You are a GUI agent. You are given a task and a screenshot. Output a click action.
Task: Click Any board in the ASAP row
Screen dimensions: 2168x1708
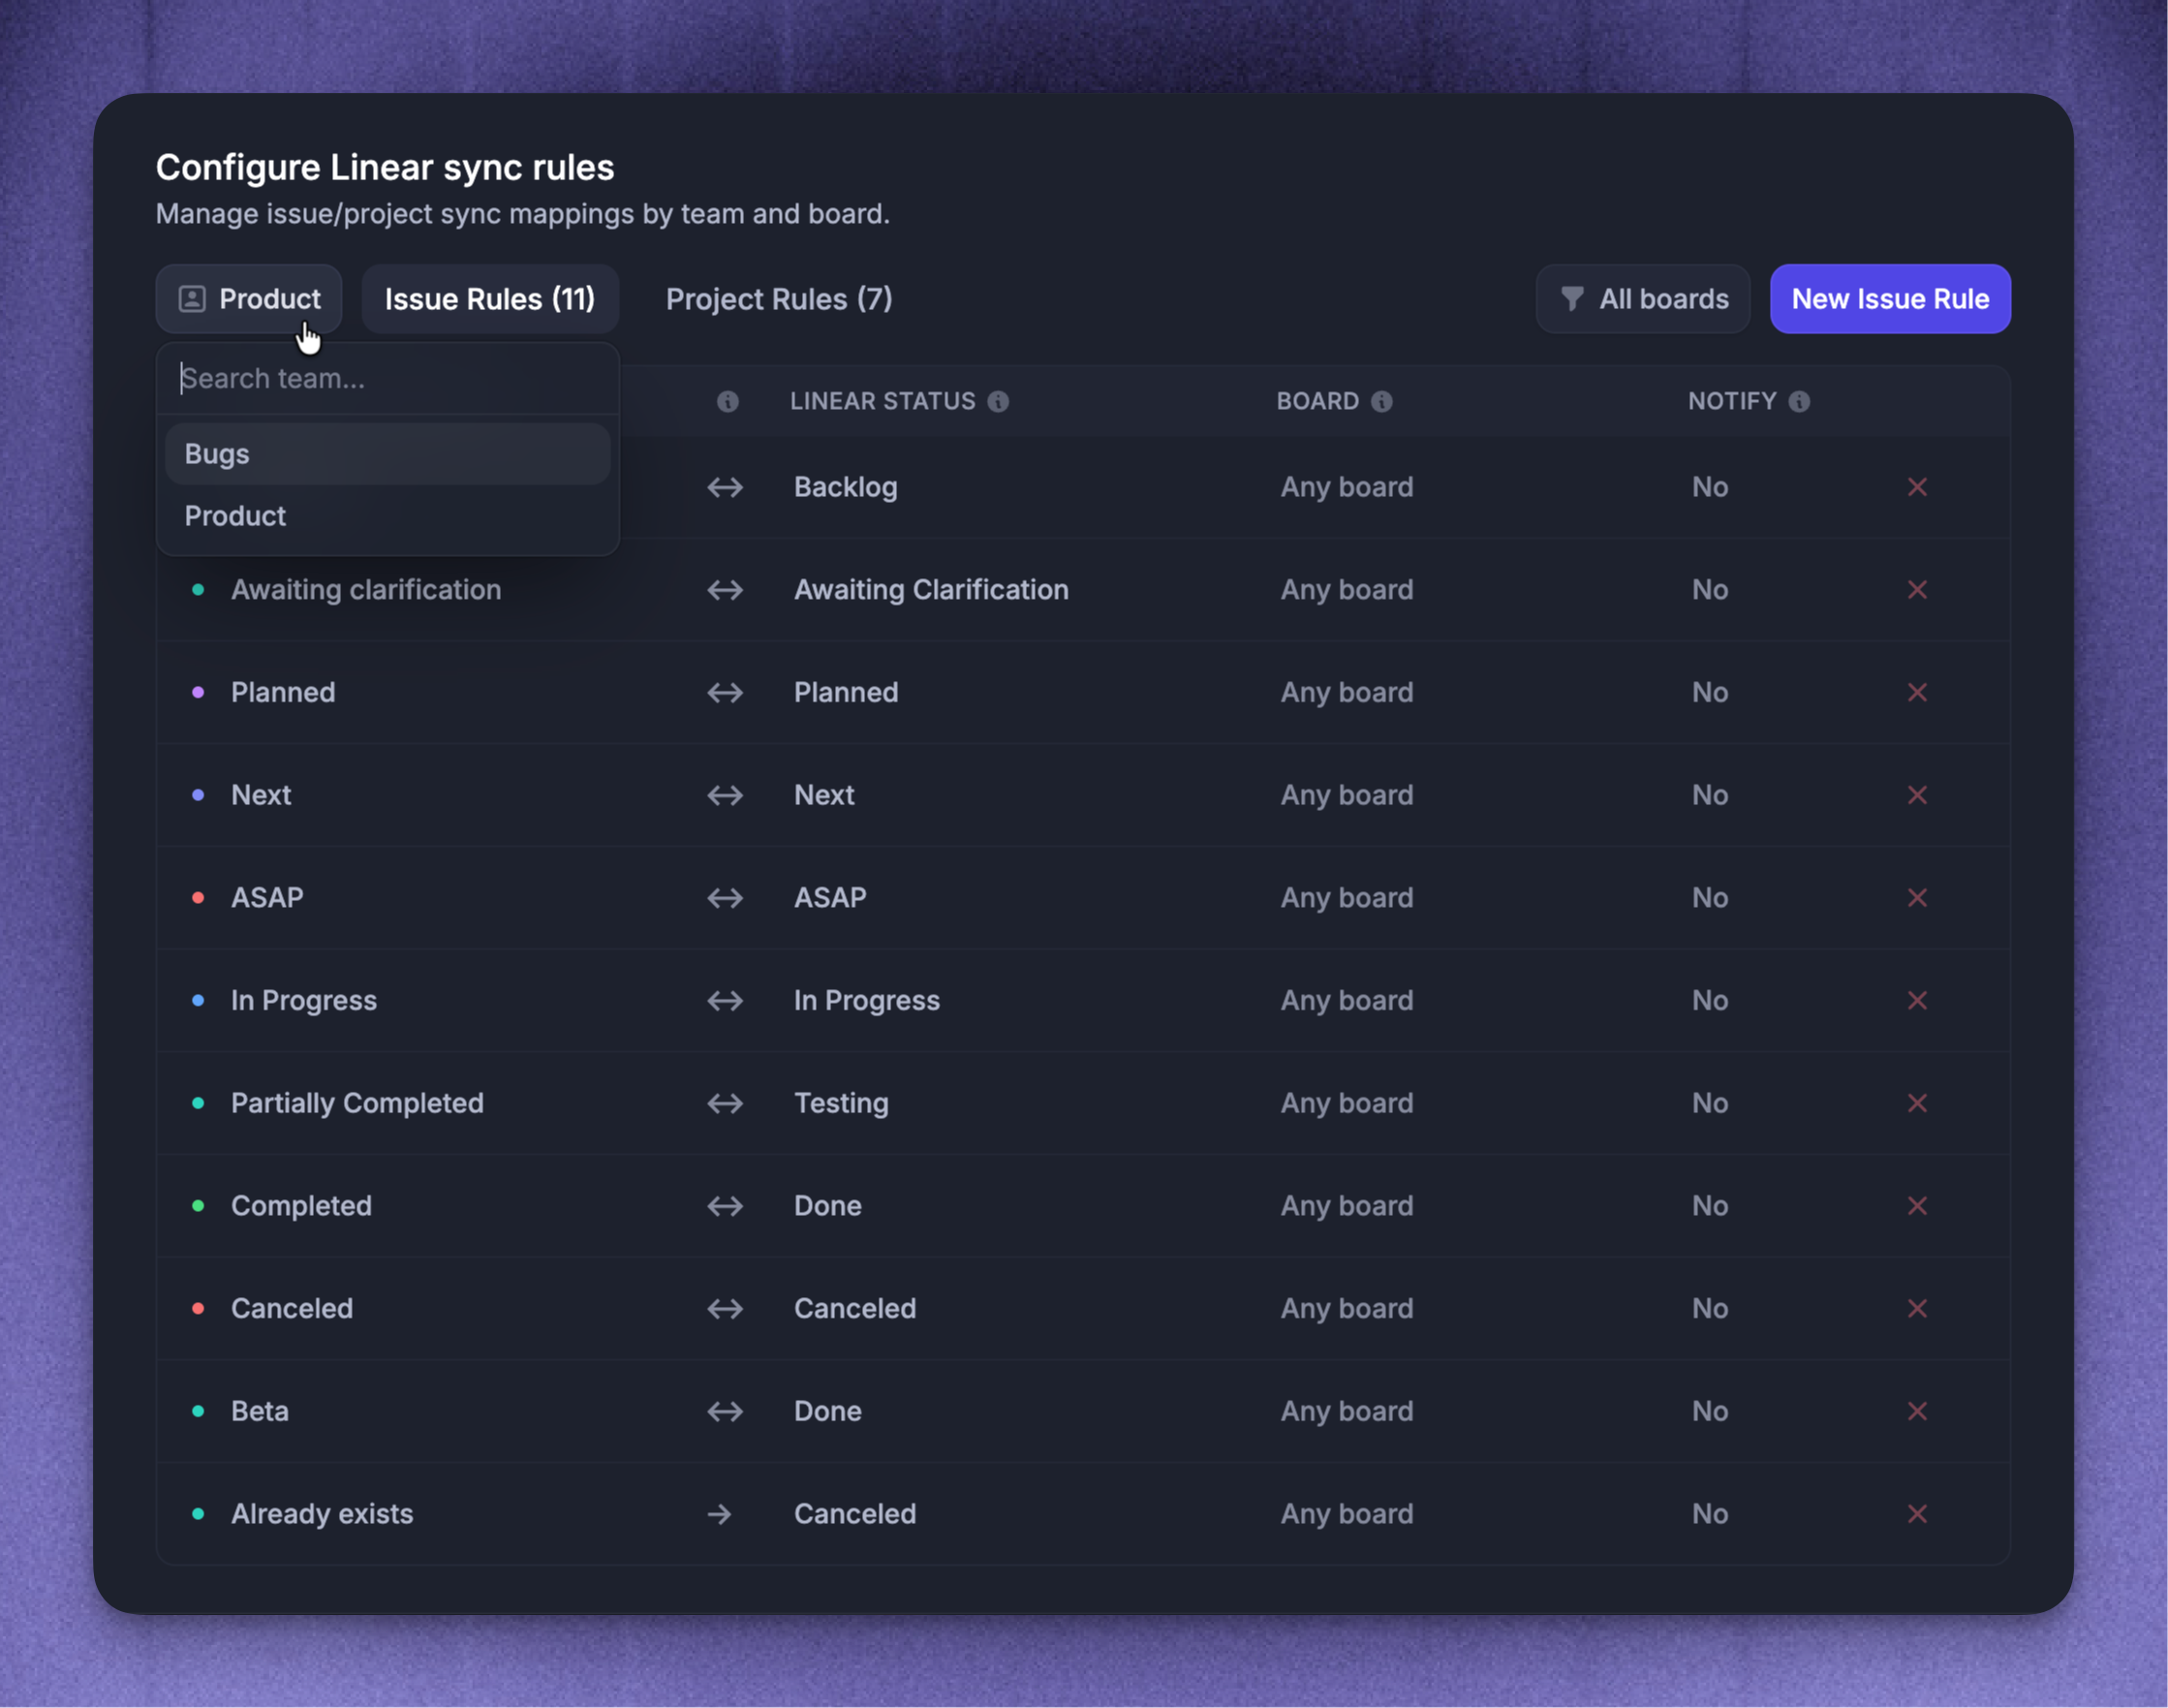[x=1347, y=898]
